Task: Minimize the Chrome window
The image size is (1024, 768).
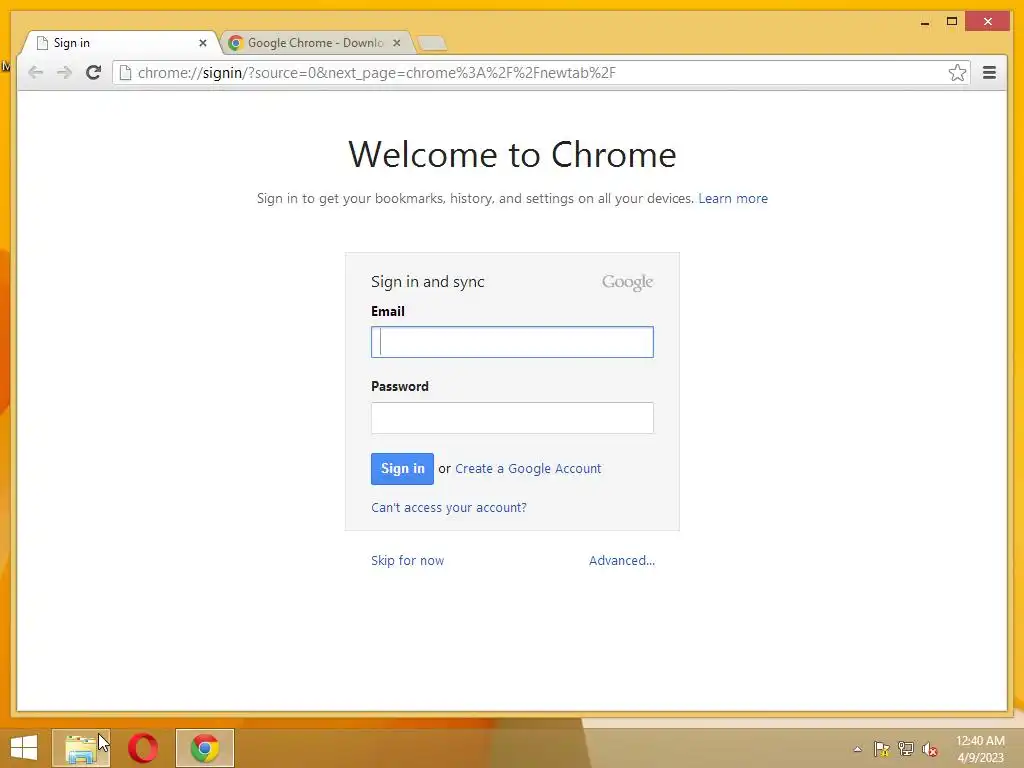Action: [925, 22]
